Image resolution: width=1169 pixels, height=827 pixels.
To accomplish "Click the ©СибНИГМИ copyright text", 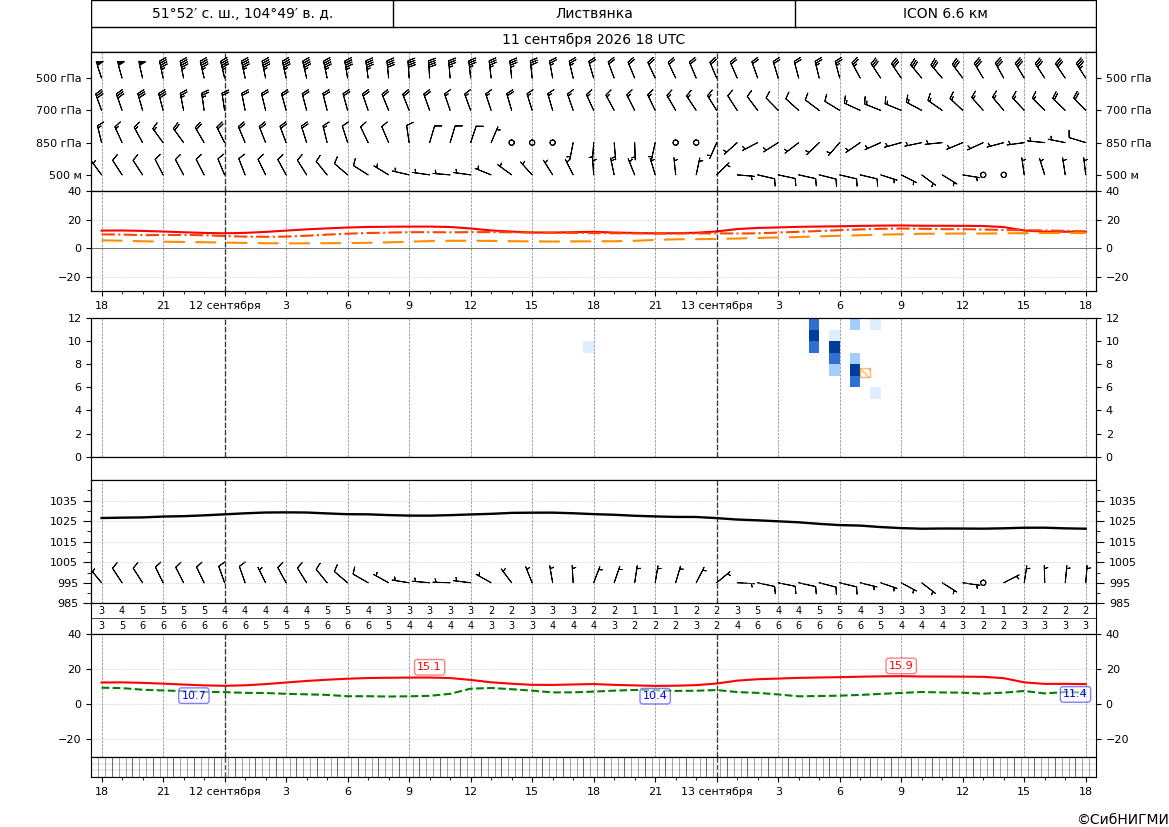I will [x=1122, y=819].
